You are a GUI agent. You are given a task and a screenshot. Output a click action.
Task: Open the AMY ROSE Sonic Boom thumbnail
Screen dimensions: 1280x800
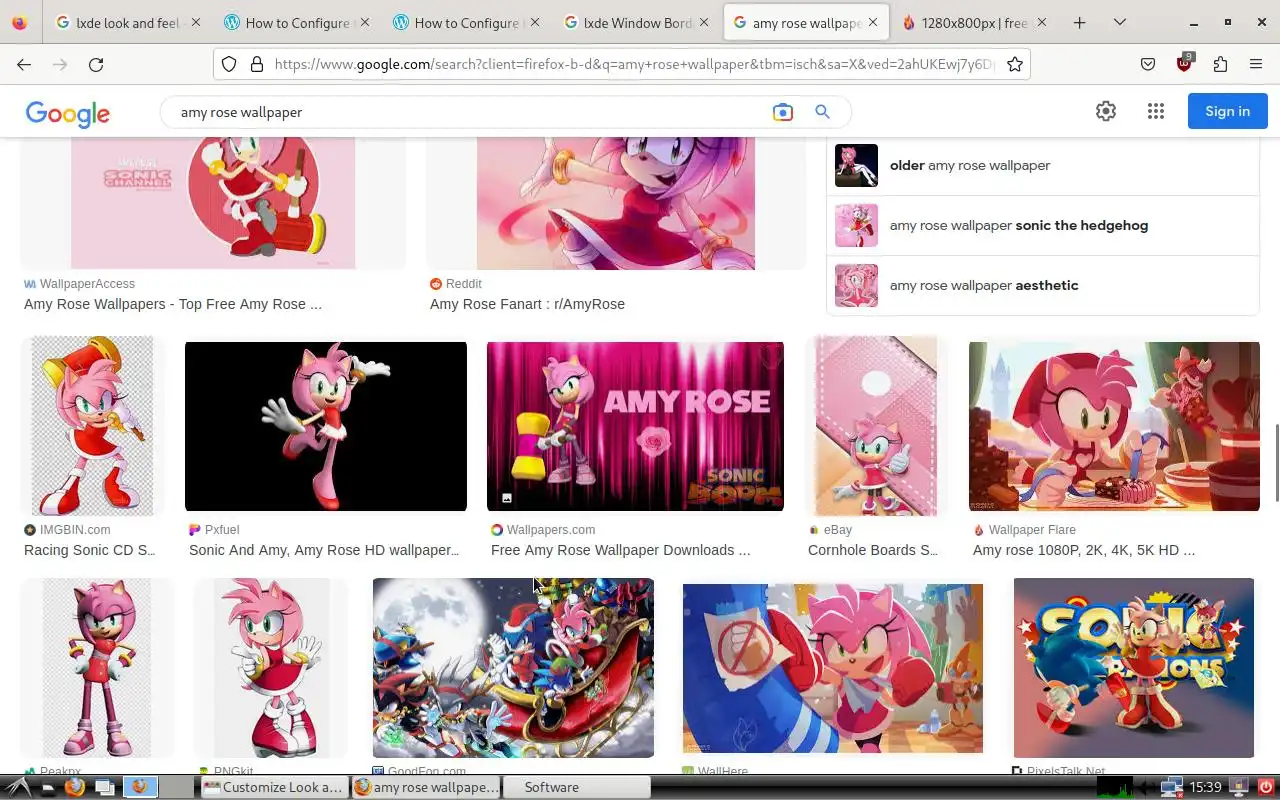pyautogui.click(x=635, y=426)
